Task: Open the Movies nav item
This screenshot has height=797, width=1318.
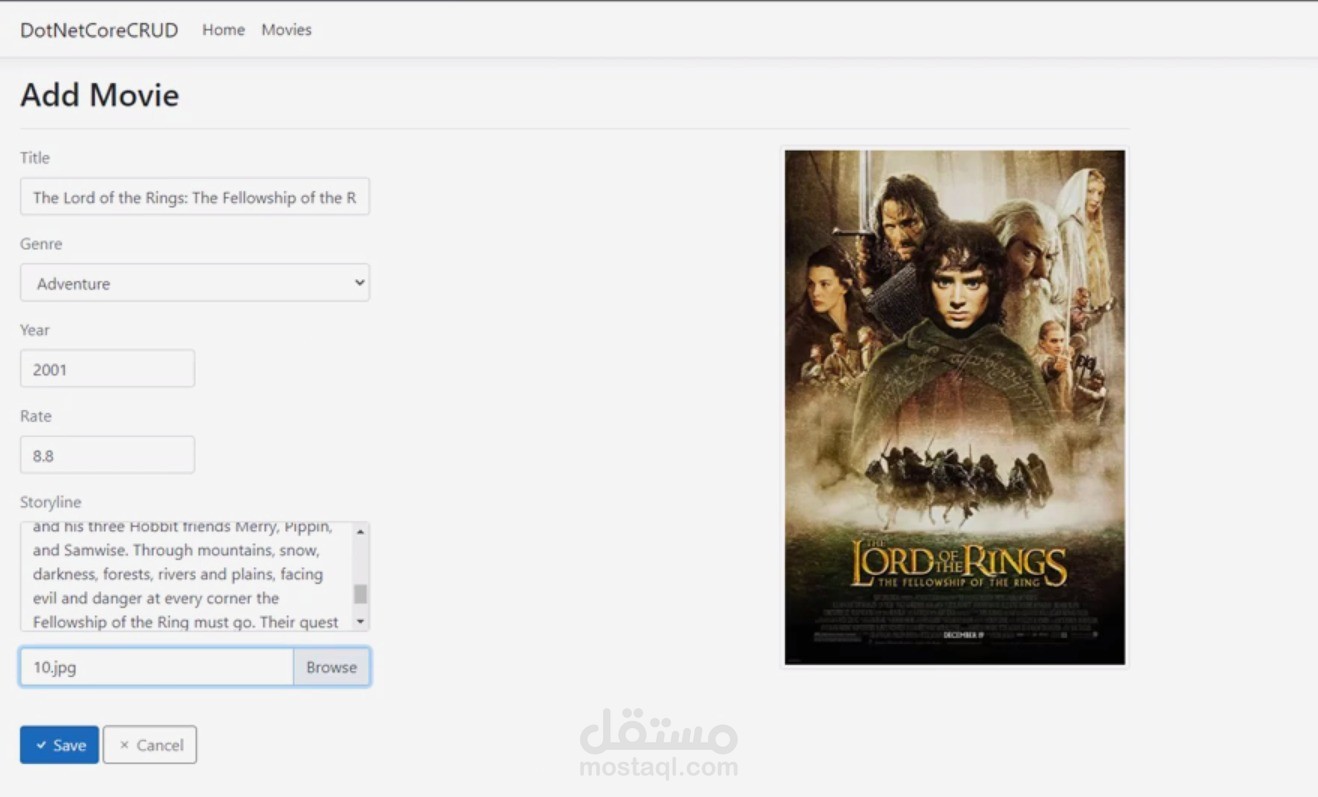Action: [x=286, y=30]
